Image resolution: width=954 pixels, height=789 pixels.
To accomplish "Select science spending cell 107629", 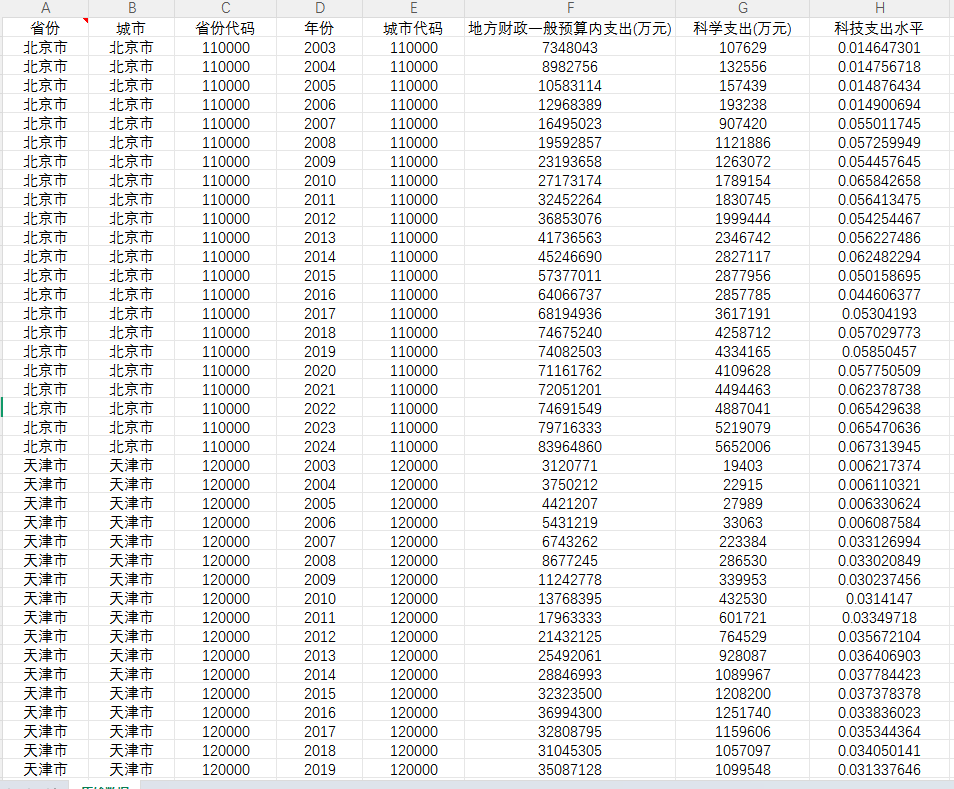I will click(x=743, y=47).
